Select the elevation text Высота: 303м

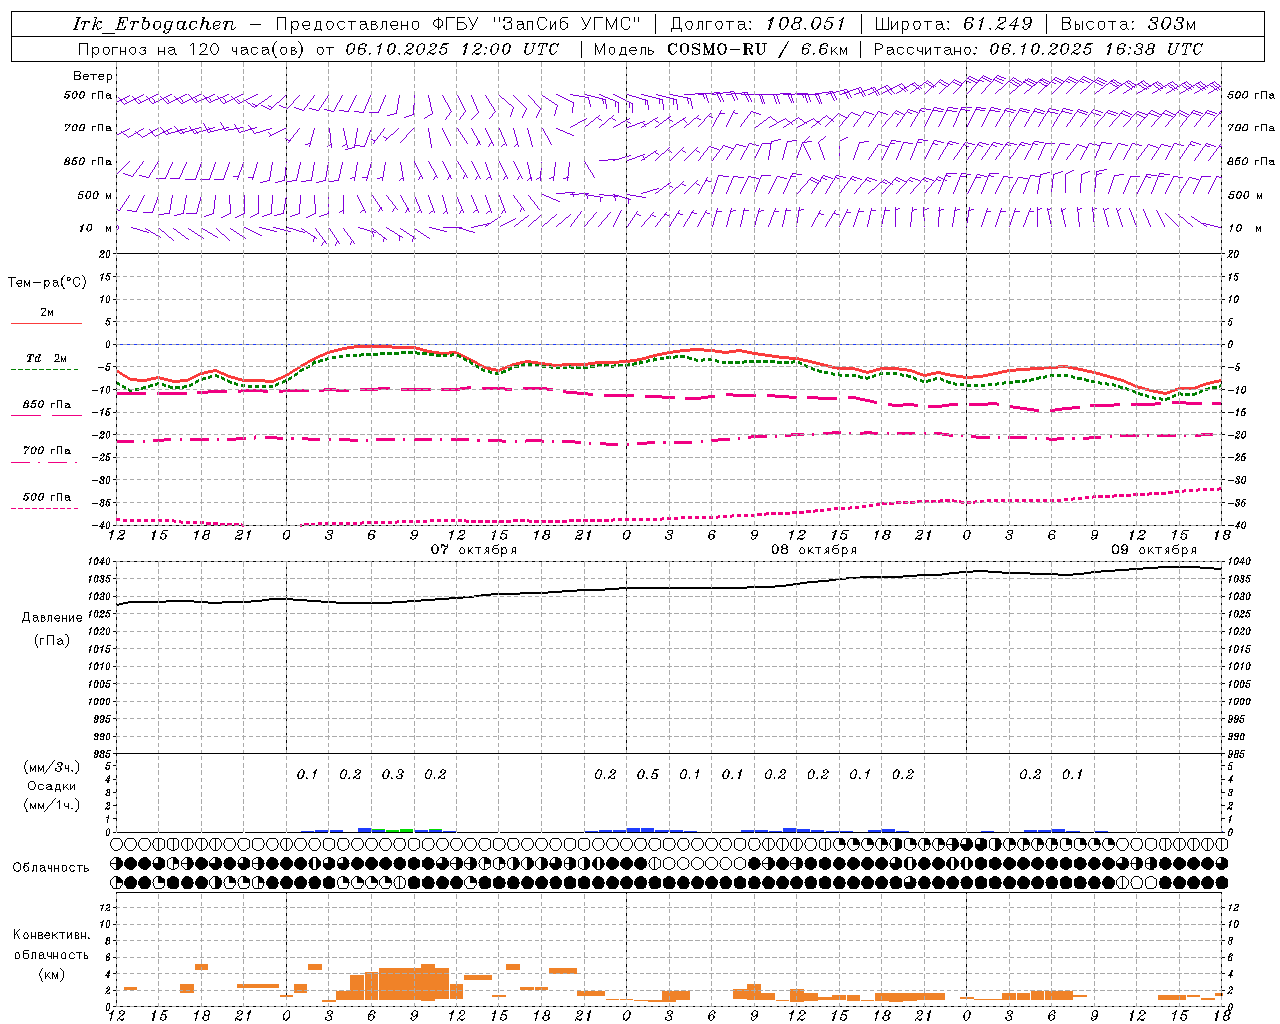coord(1128,24)
